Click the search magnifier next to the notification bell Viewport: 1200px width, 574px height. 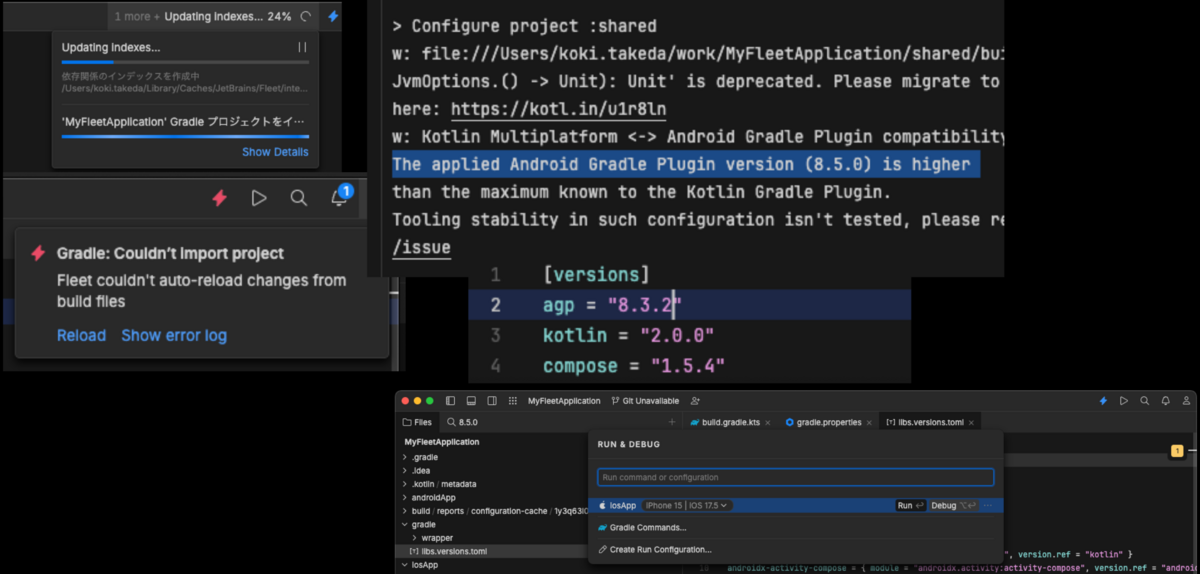point(299,198)
